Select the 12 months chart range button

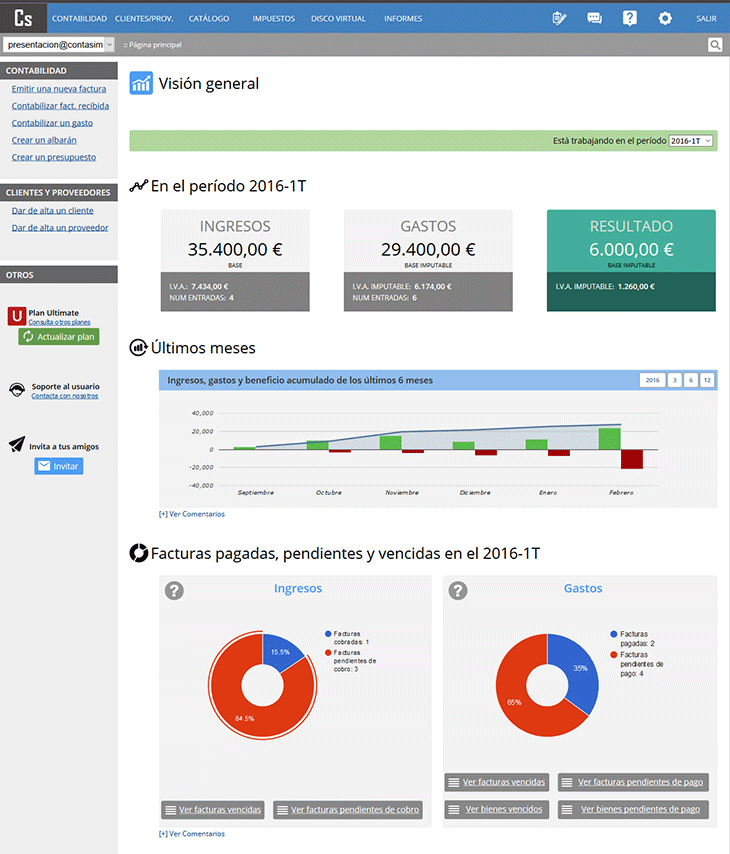tap(707, 380)
